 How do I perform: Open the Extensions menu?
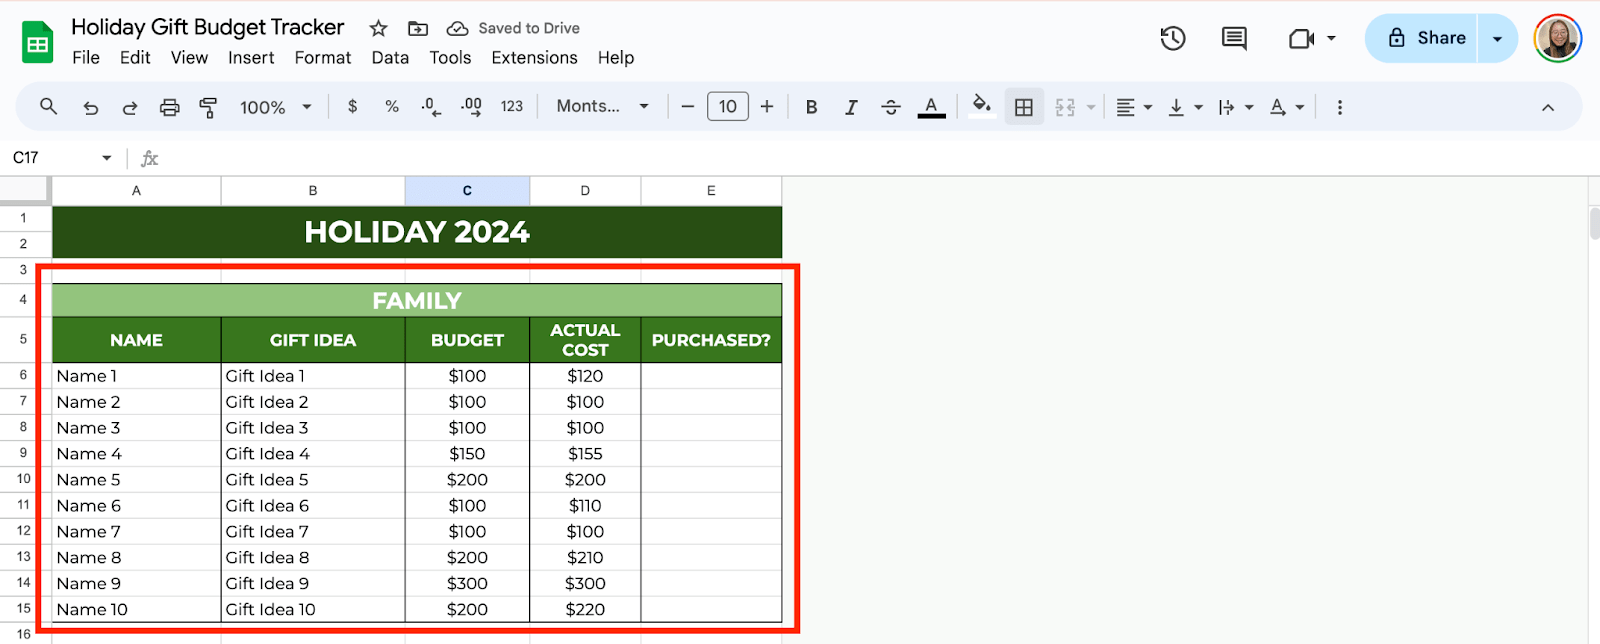(x=534, y=58)
